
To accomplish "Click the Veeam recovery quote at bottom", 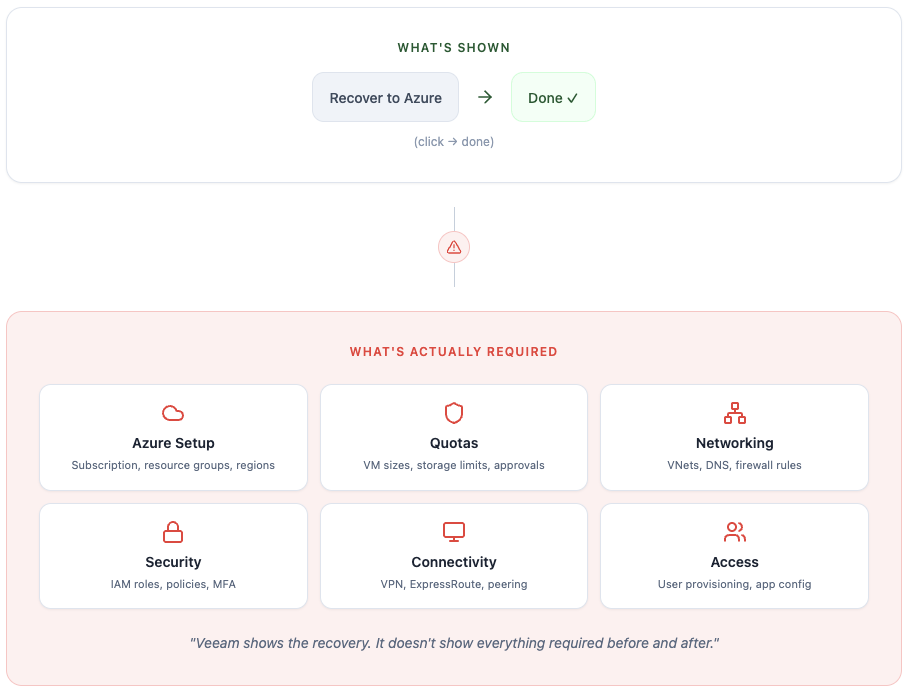I will (x=454, y=643).
